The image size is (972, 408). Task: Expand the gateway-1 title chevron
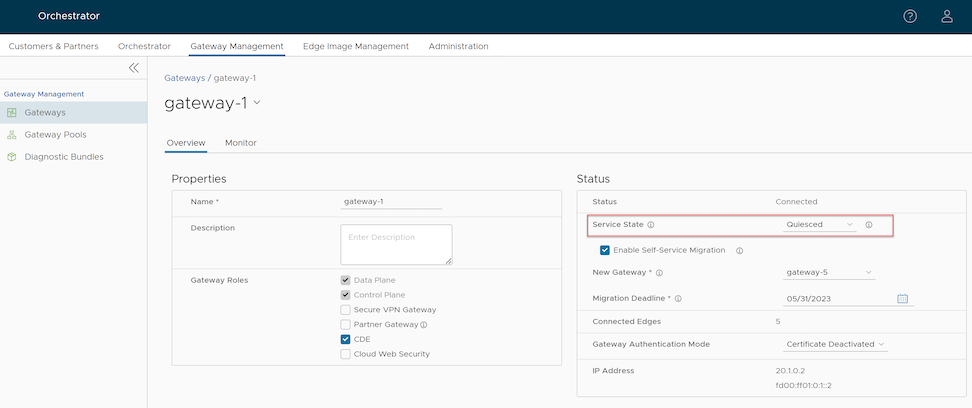tap(257, 102)
